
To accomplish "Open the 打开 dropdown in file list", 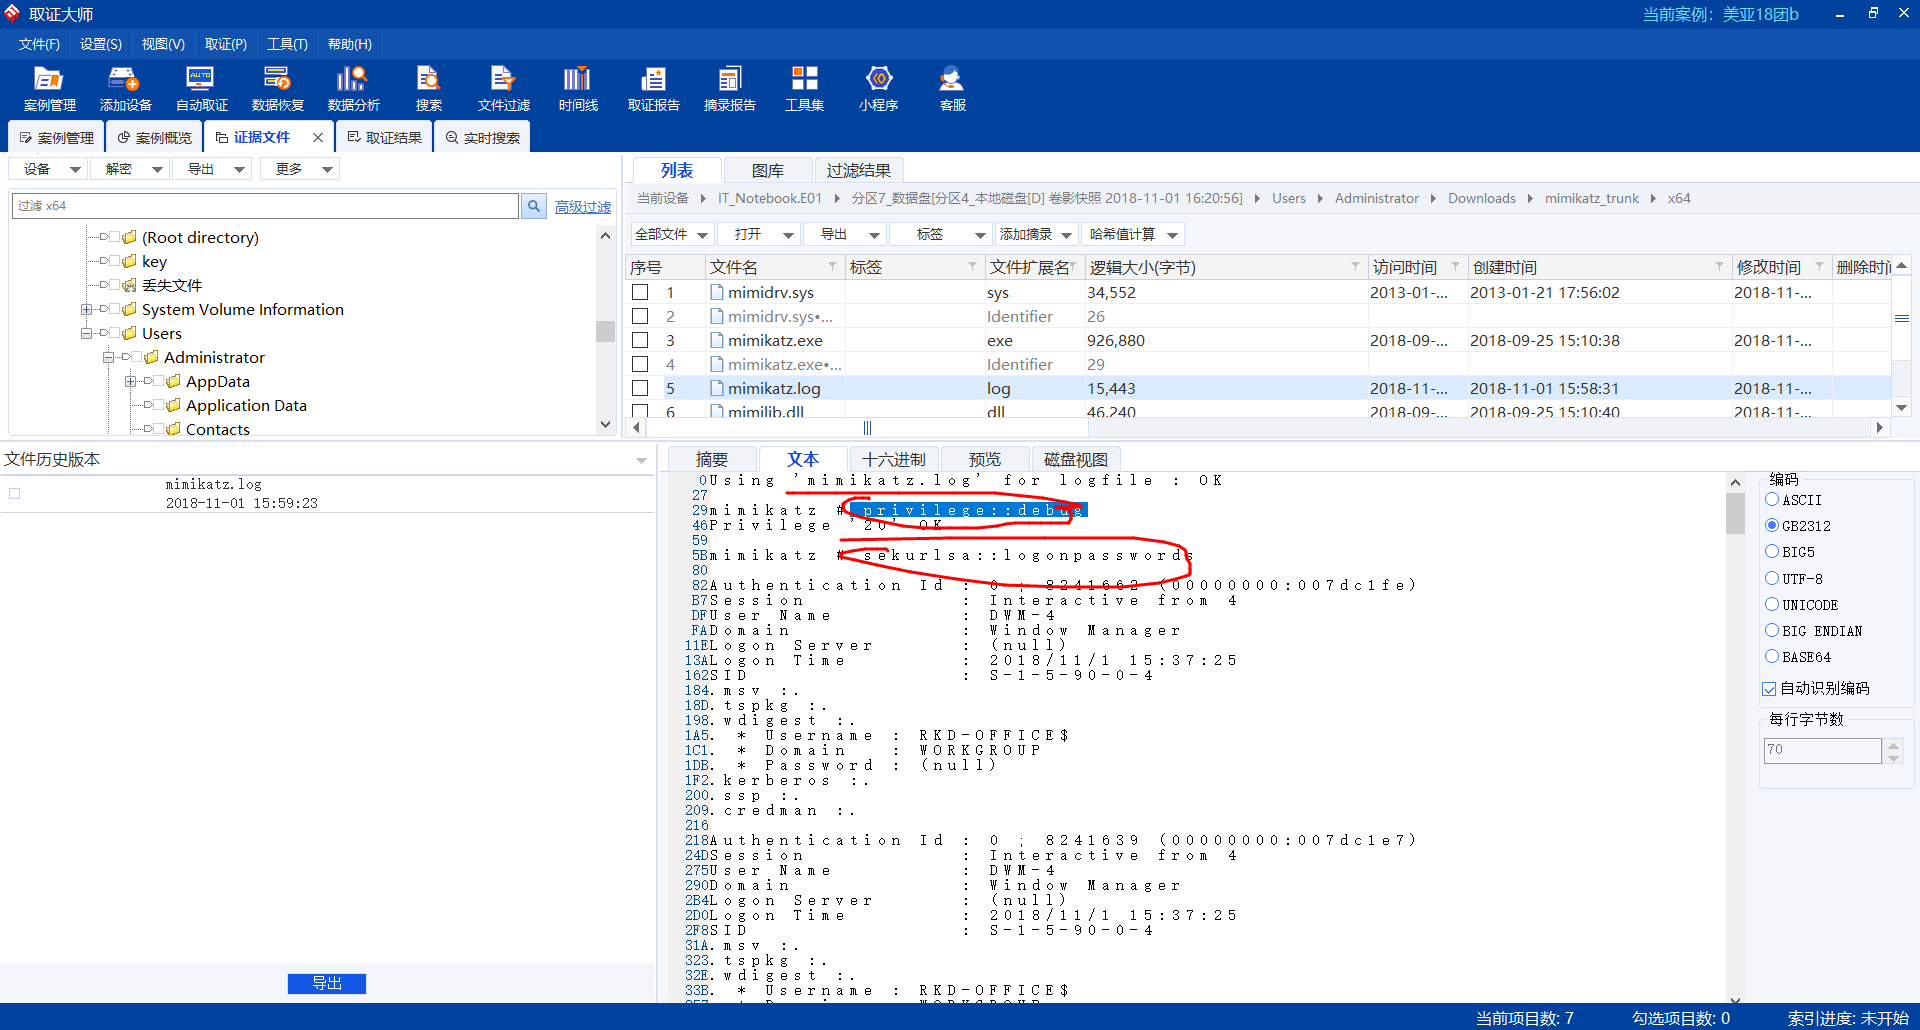I will tap(759, 234).
